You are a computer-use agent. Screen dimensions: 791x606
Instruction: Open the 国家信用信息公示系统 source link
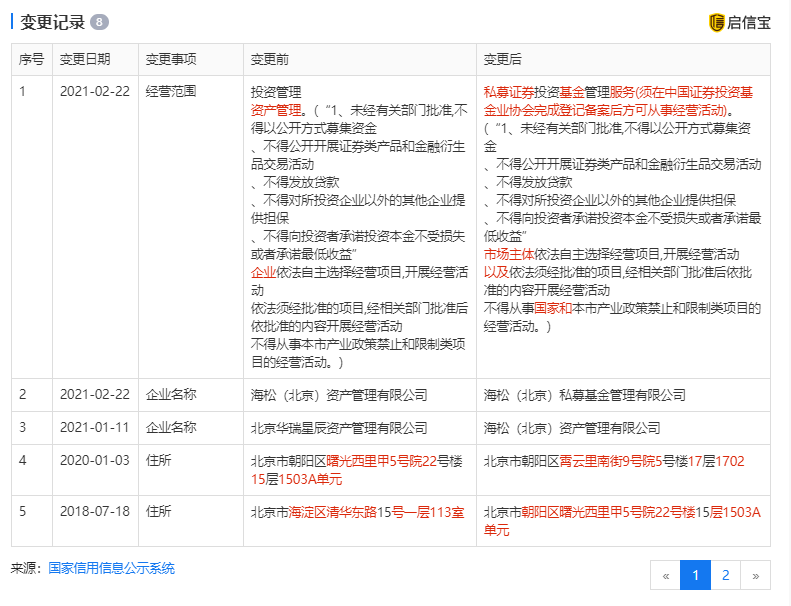(111, 568)
